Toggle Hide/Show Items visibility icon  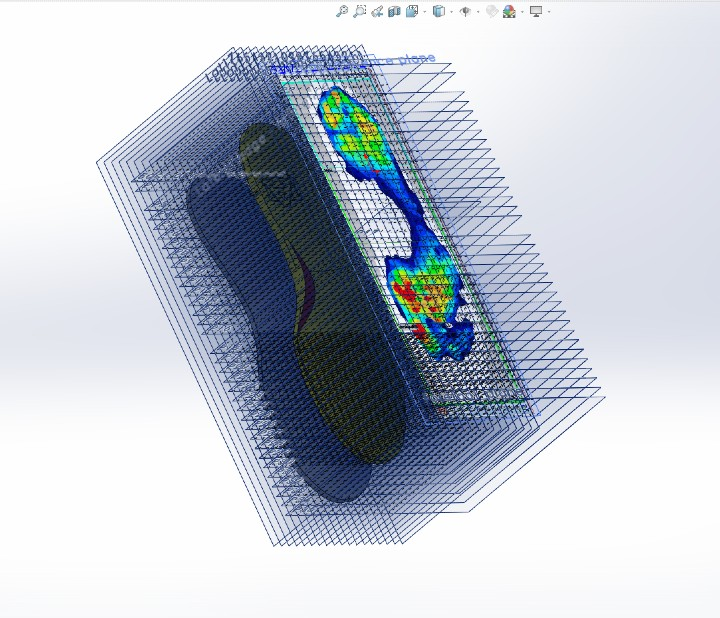tap(465, 11)
